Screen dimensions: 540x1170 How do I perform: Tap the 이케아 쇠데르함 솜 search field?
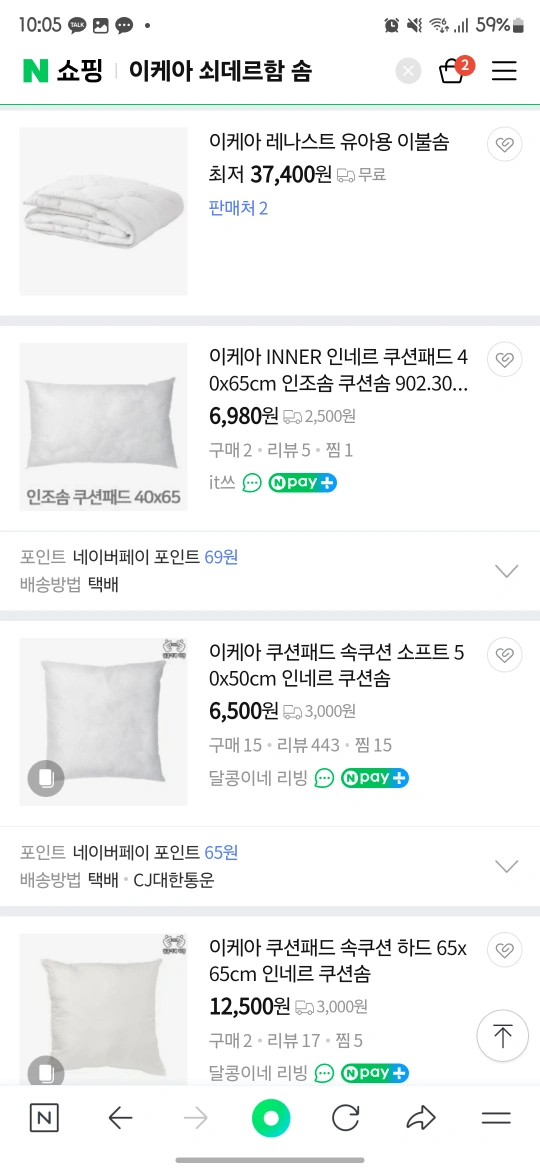pyautogui.click(x=220, y=71)
